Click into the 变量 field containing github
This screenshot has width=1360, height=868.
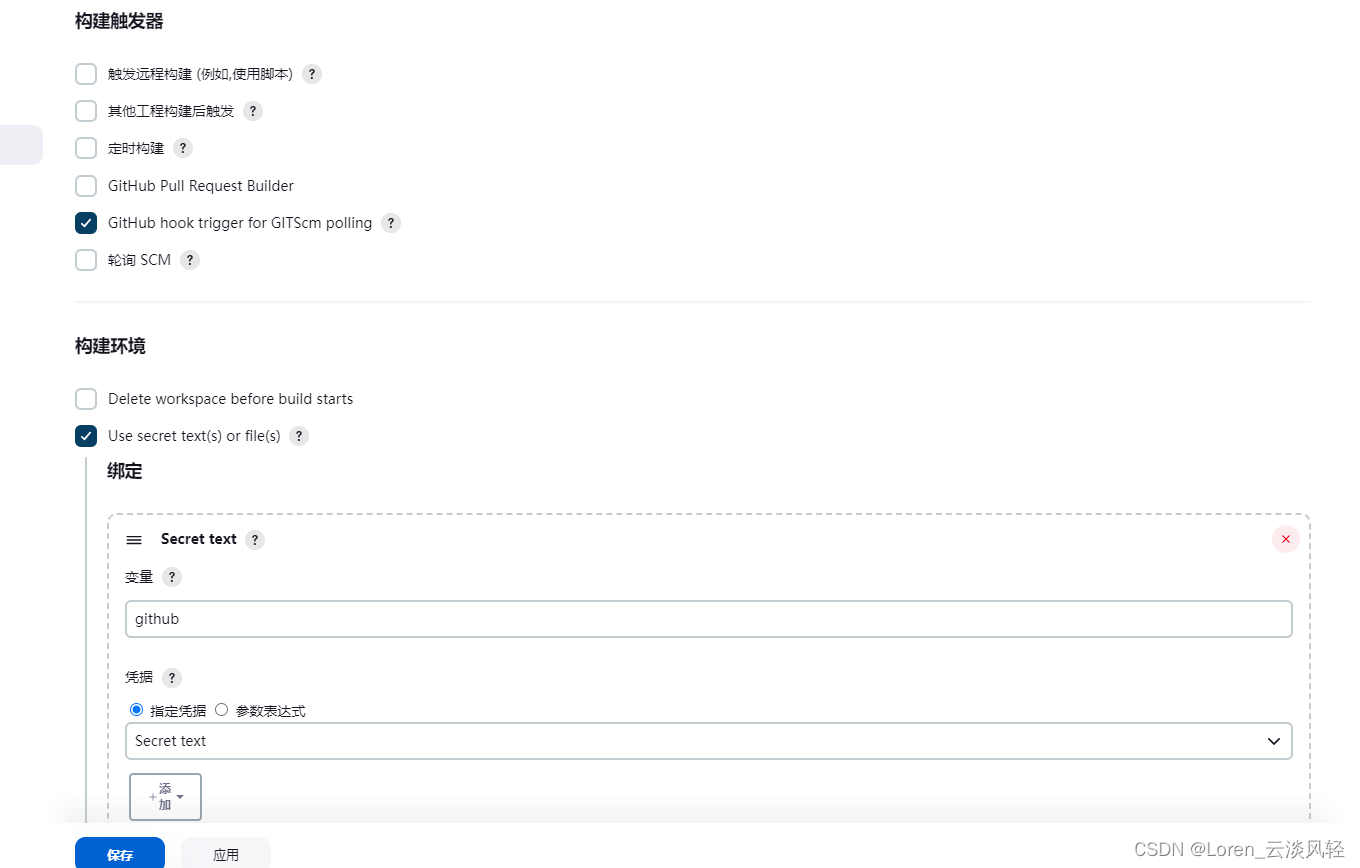click(x=709, y=619)
